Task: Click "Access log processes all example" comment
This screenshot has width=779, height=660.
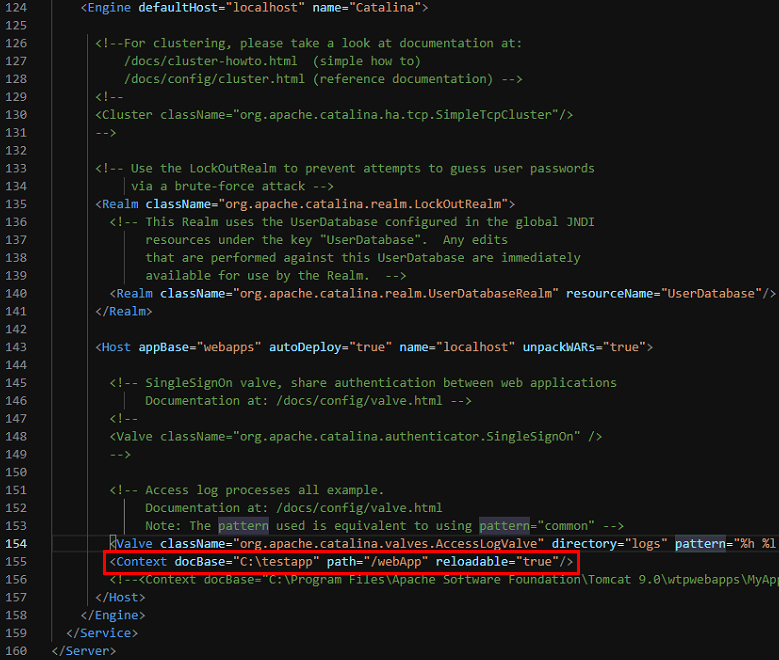Action: pyautogui.click(x=247, y=491)
